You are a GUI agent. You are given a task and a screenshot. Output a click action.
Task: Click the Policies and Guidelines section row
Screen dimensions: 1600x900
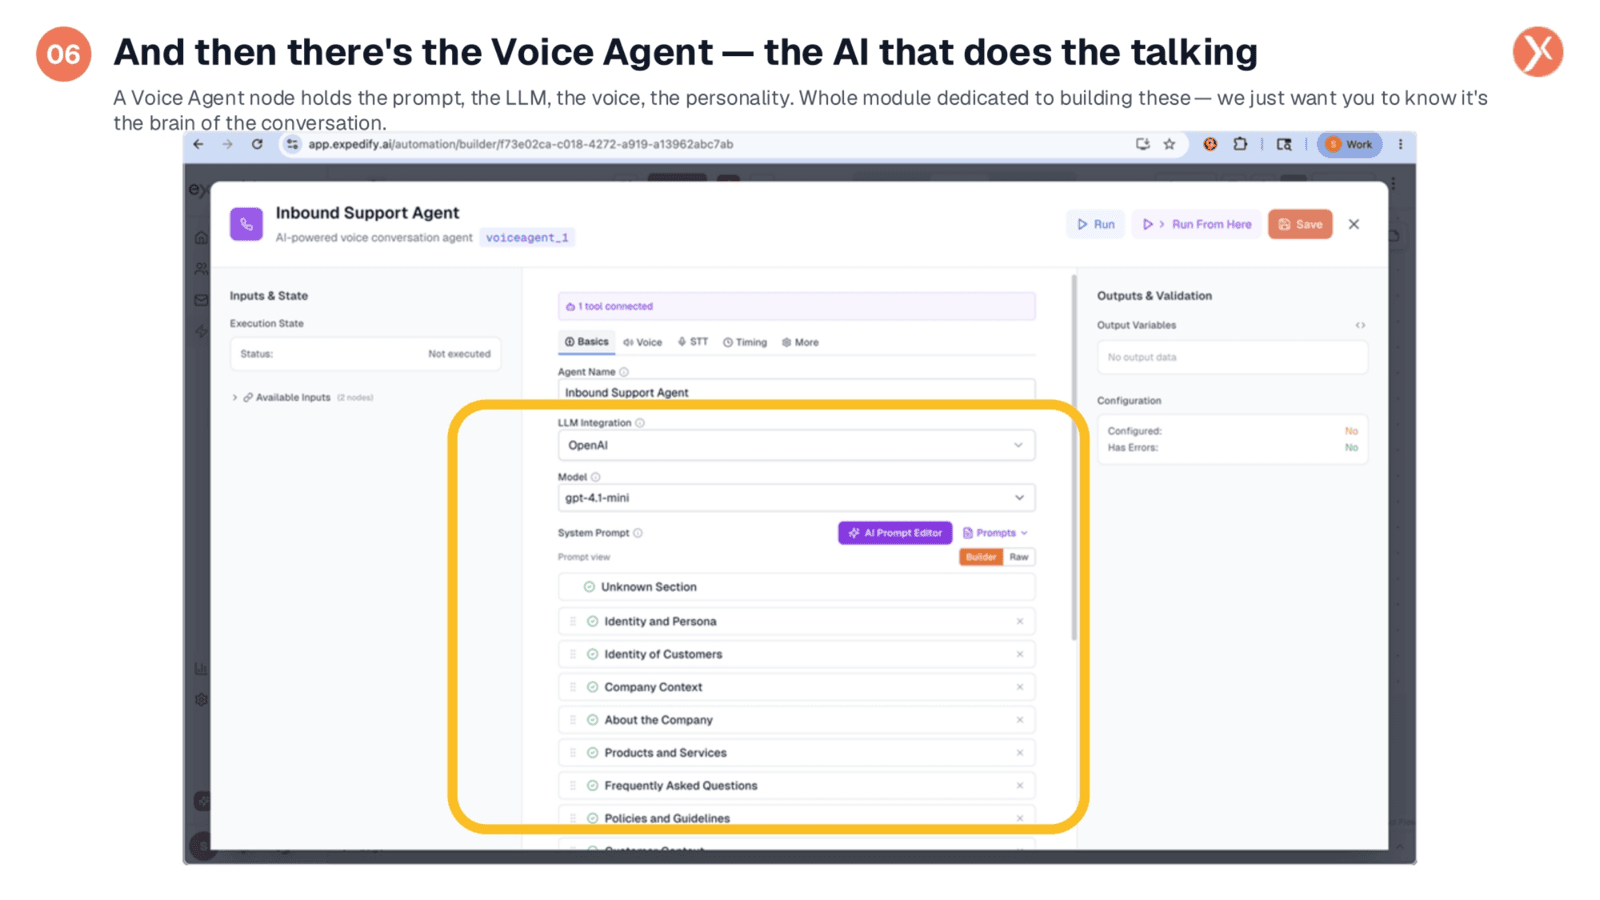[796, 818]
